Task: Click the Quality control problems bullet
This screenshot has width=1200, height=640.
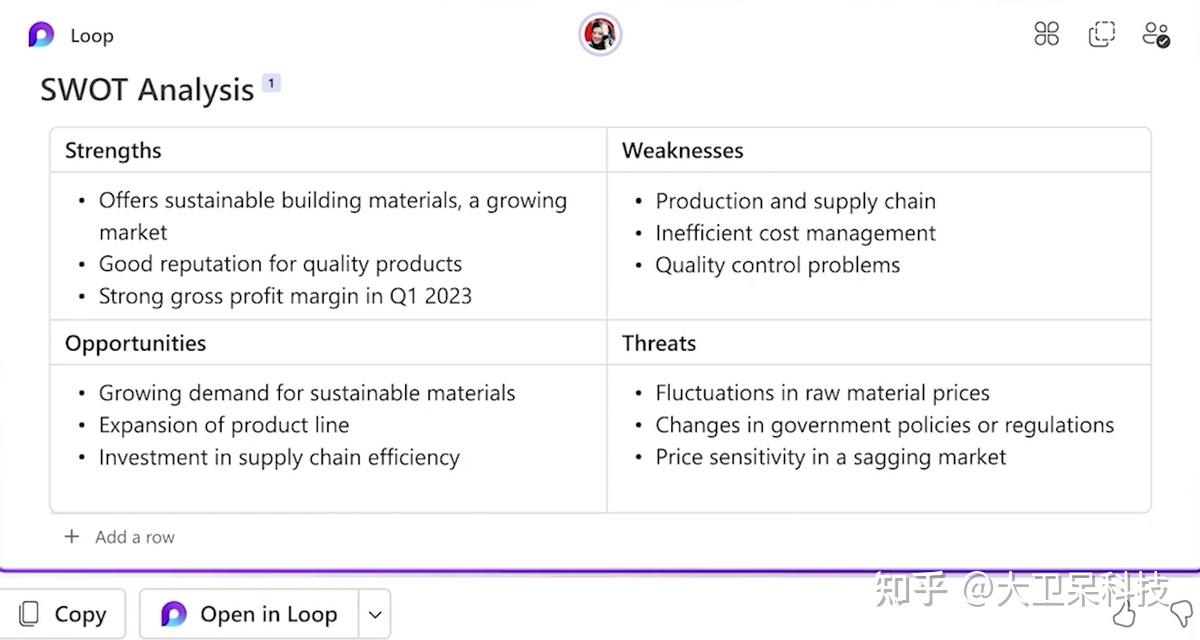Action: point(777,265)
